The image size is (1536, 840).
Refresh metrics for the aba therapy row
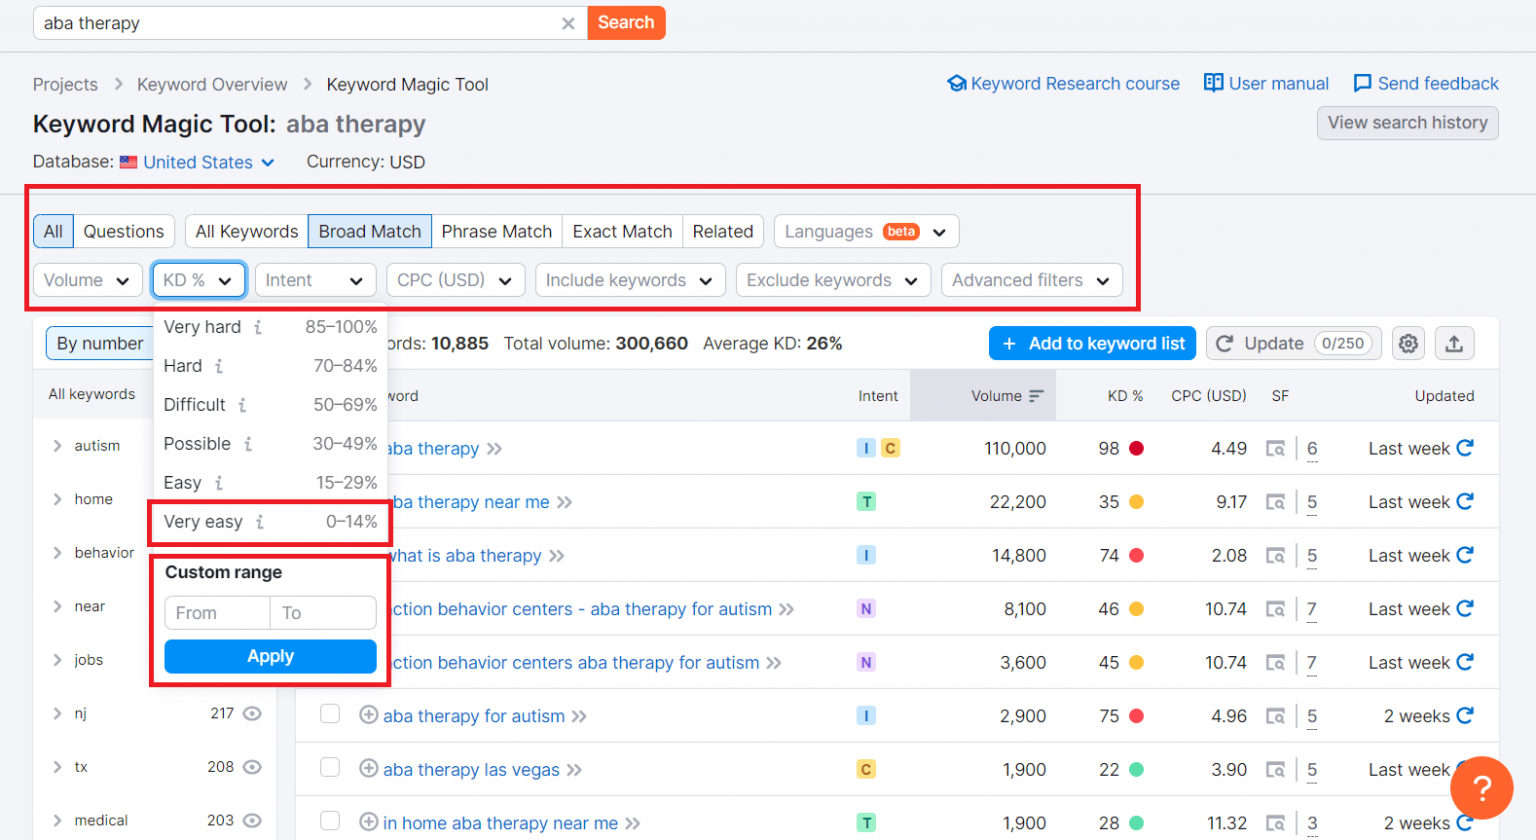(1467, 448)
